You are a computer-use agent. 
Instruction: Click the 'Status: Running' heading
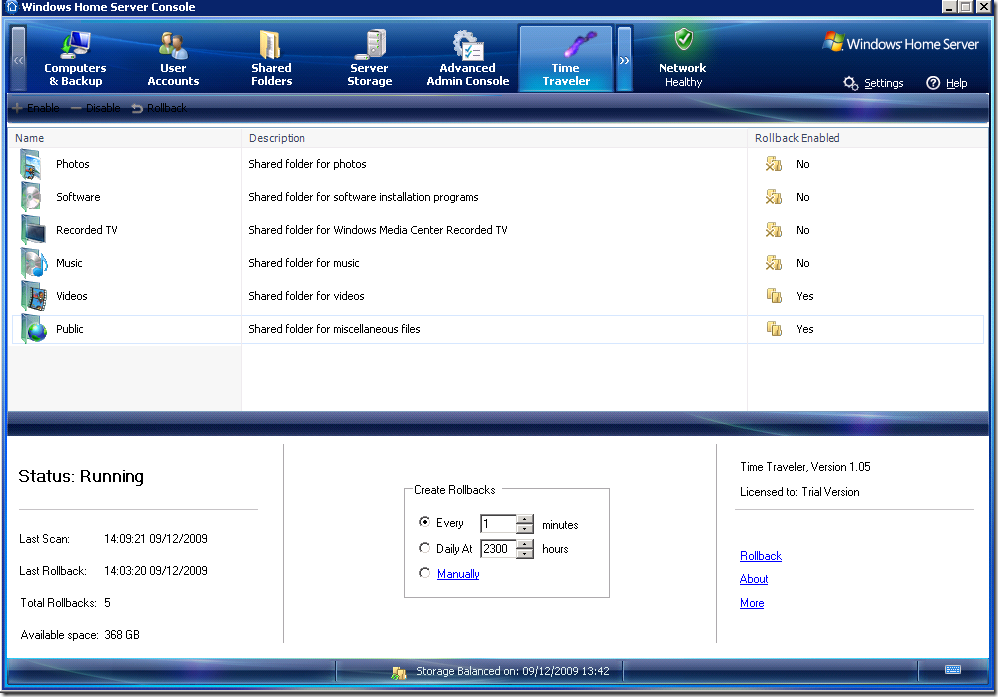[x=81, y=477]
